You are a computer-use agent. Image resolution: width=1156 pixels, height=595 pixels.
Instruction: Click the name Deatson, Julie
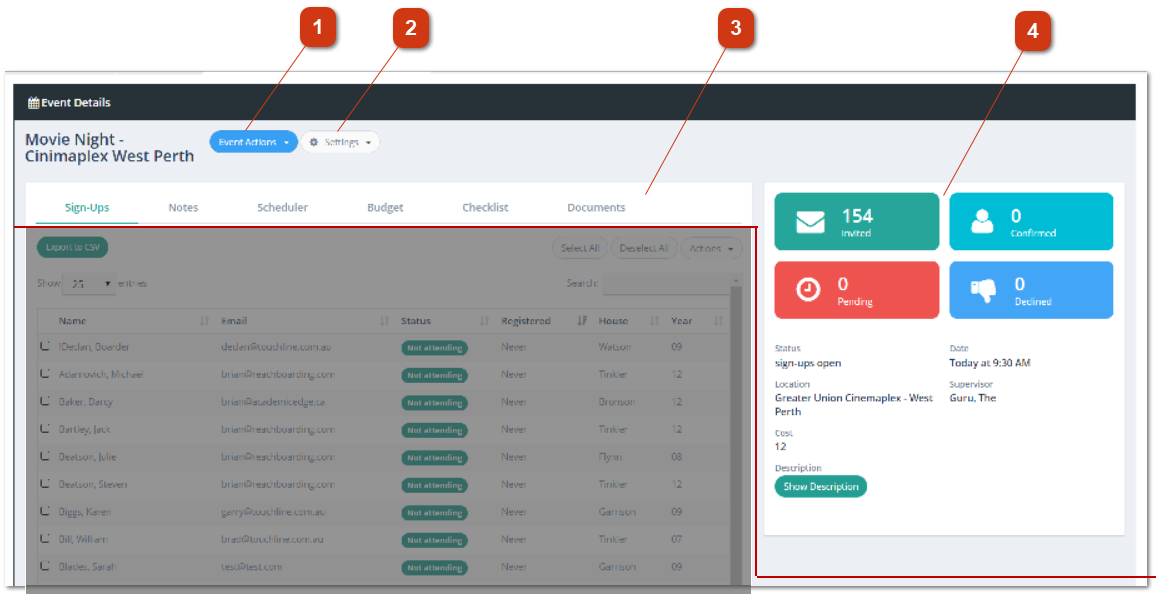(x=88, y=456)
